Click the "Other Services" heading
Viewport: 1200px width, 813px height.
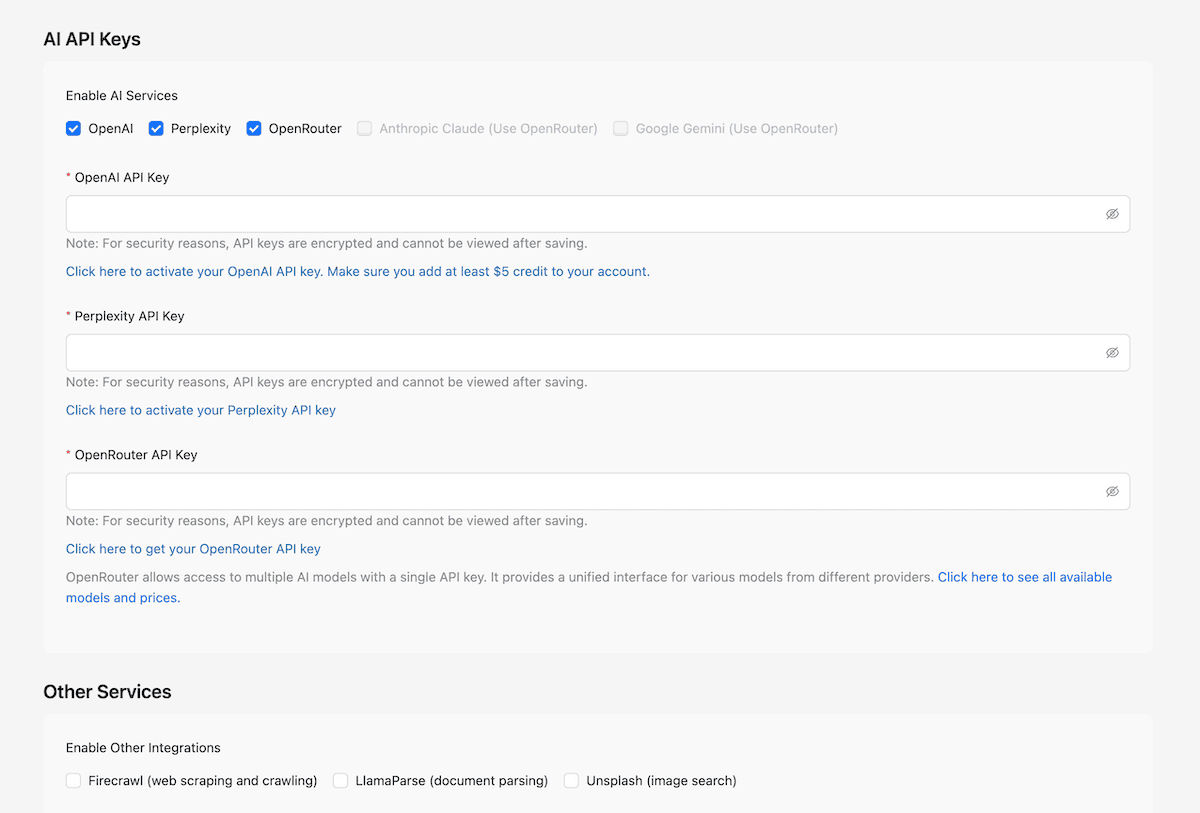click(x=107, y=692)
